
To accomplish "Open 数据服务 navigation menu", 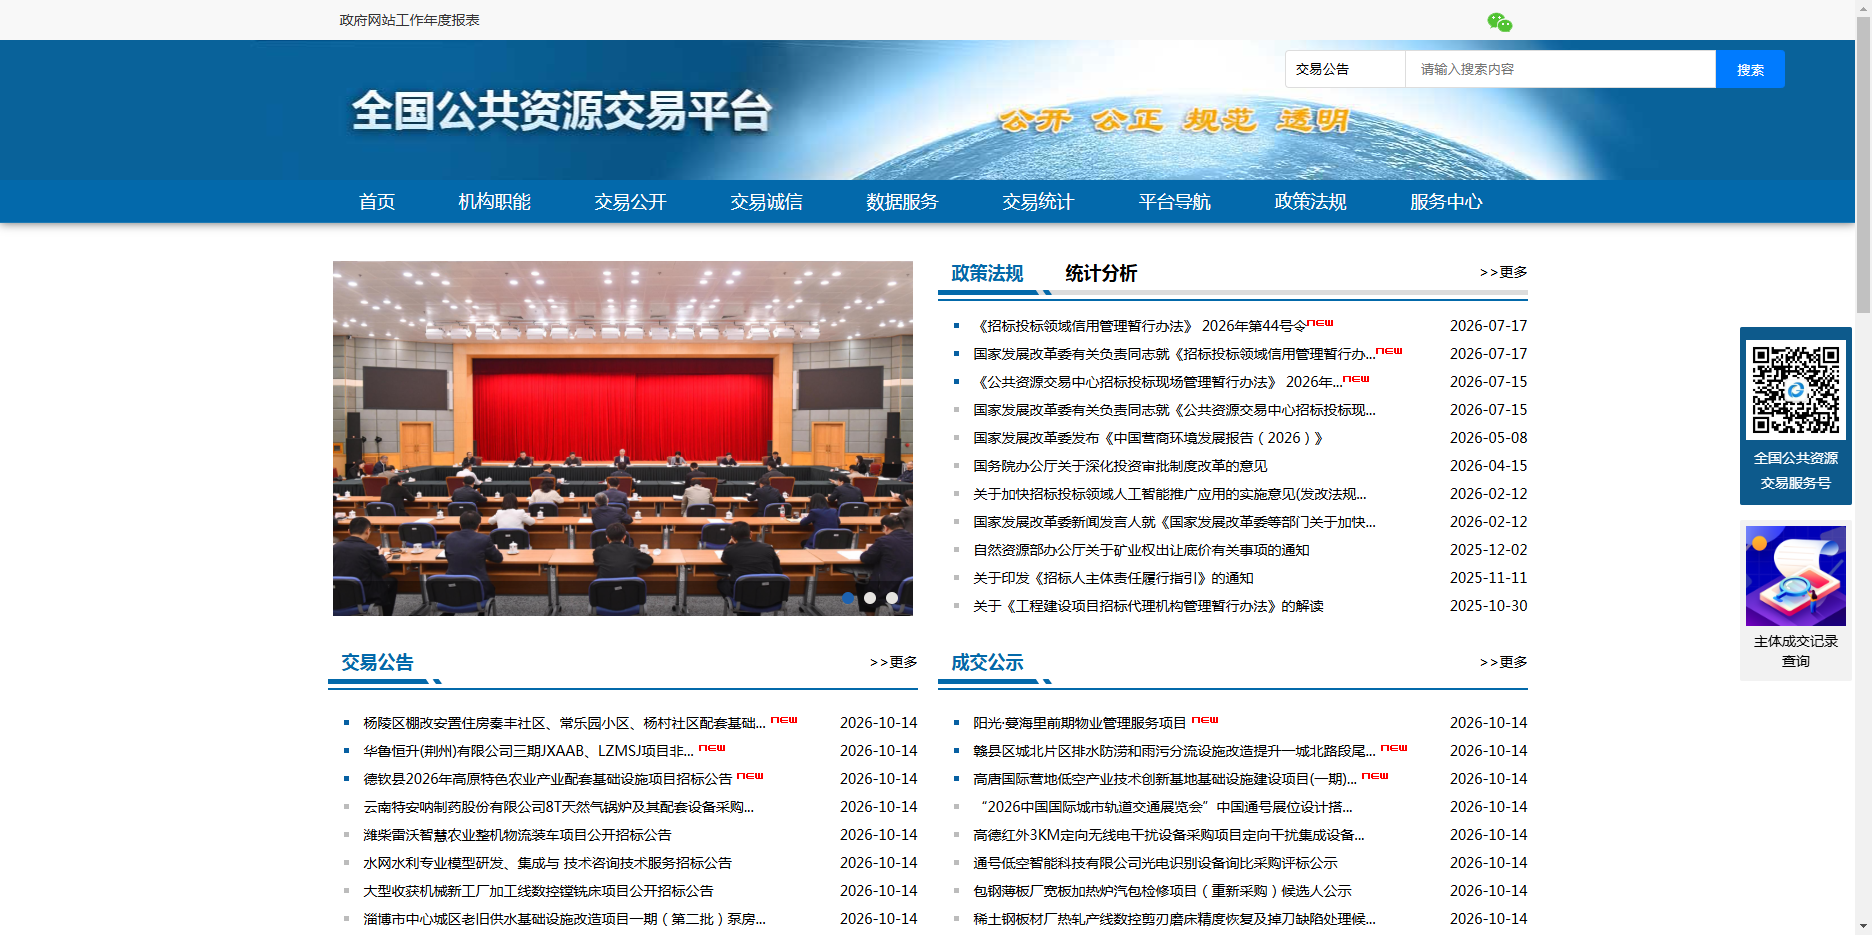I will click(x=903, y=202).
